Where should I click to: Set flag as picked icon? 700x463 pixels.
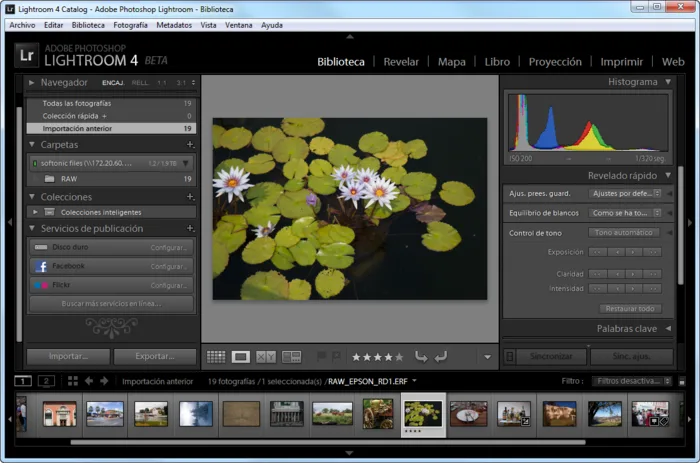click(x=321, y=356)
